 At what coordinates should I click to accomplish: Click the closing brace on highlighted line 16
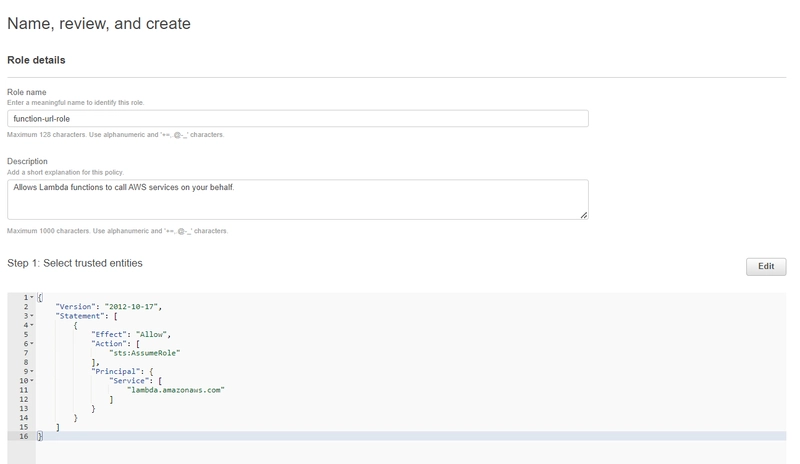(x=40, y=436)
